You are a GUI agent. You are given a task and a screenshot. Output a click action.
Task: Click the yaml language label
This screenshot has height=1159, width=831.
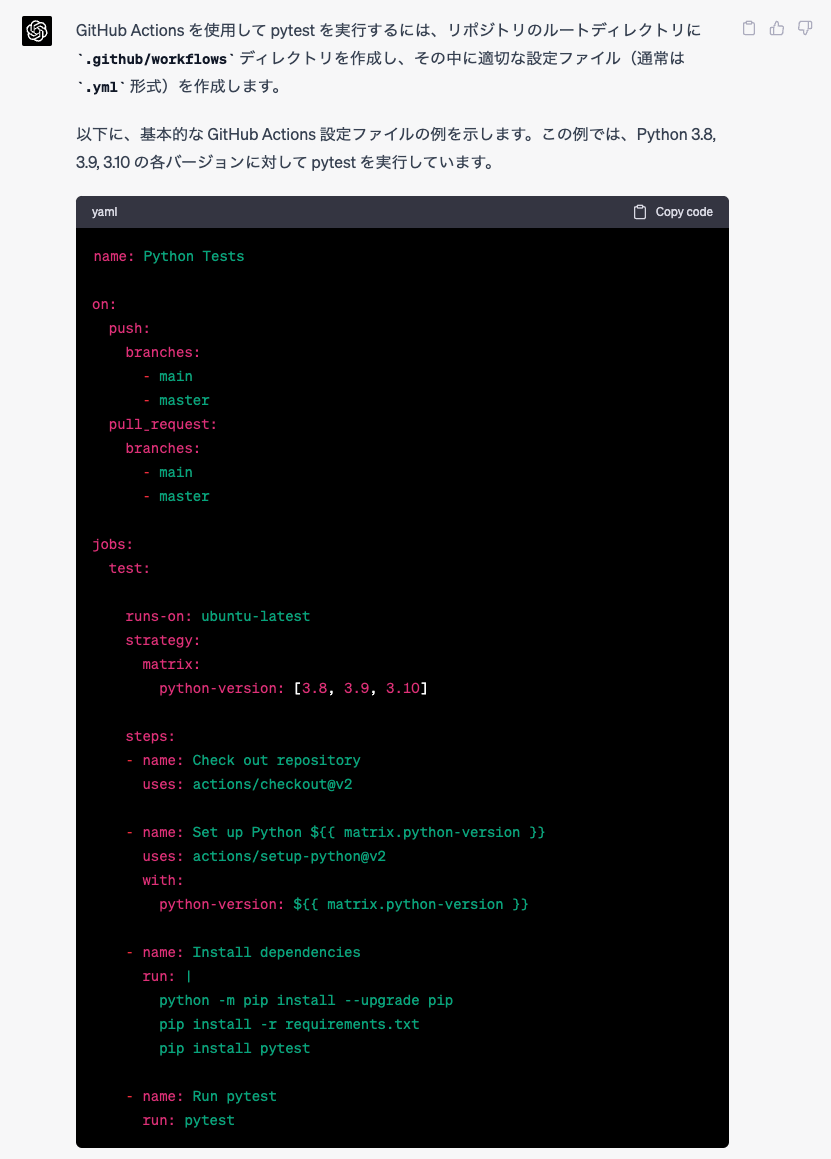[x=104, y=212]
